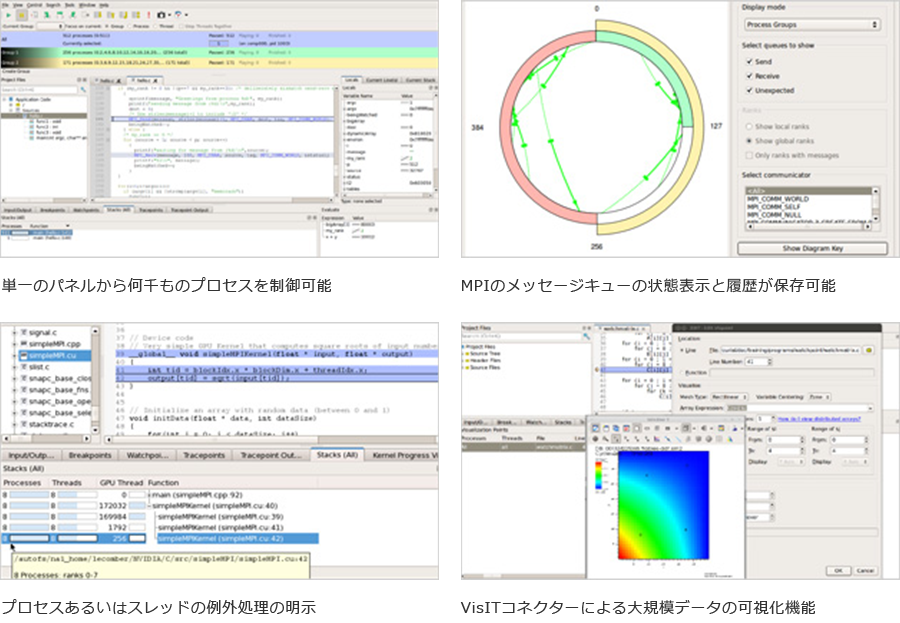Screen dimensions: 900x623
Task: Select MPI_COMM_SELF in communicator list
Action: coord(773,207)
